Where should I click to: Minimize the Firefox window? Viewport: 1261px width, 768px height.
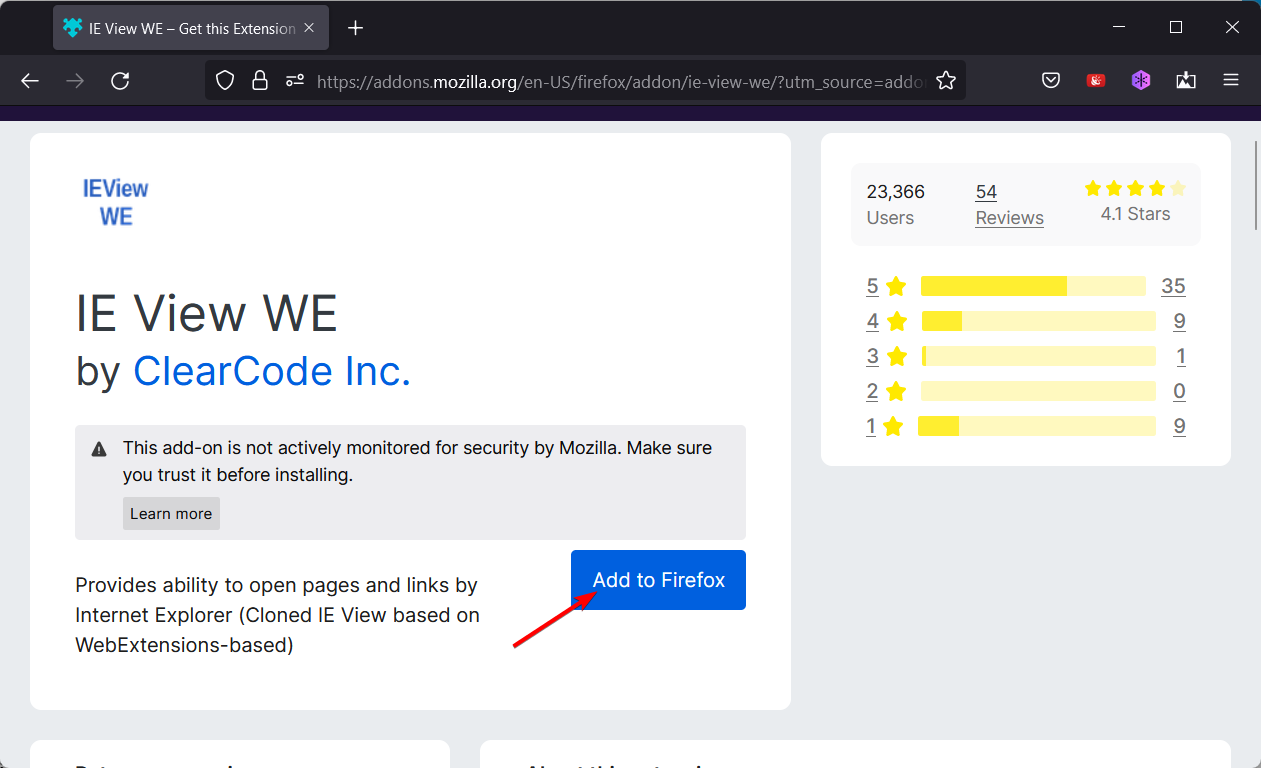pyautogui.click(x=1120, y=28)
